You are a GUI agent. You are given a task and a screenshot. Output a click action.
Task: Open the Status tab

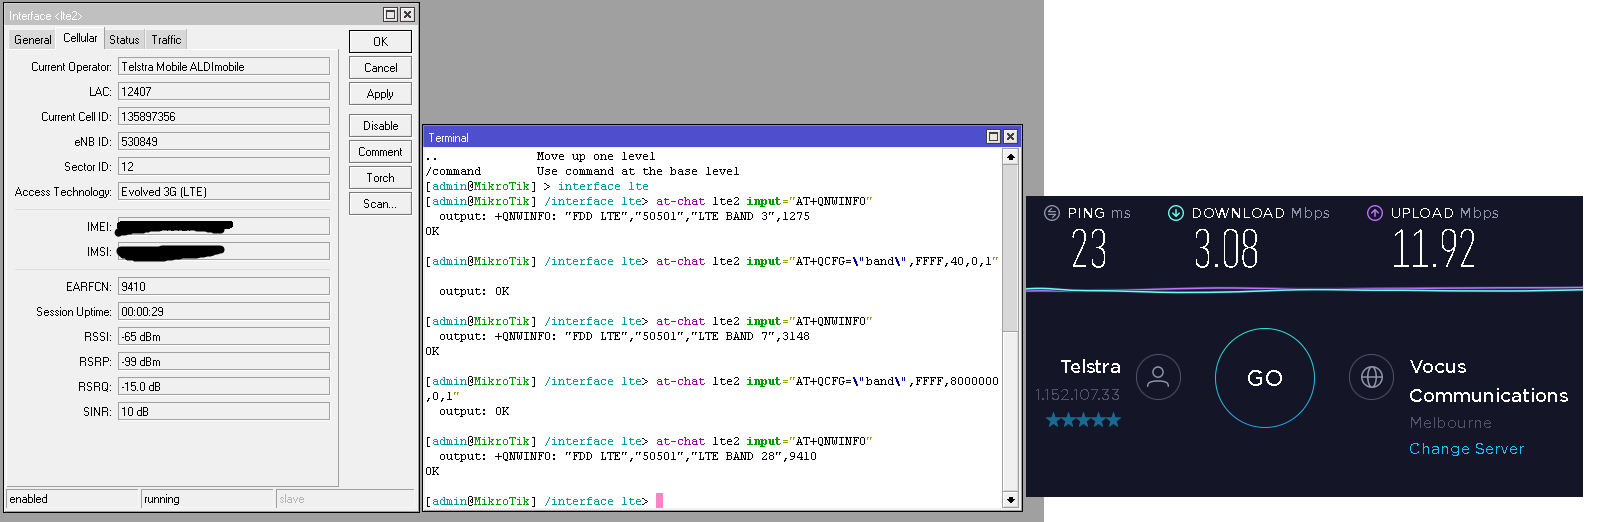(x=124, y=39)
